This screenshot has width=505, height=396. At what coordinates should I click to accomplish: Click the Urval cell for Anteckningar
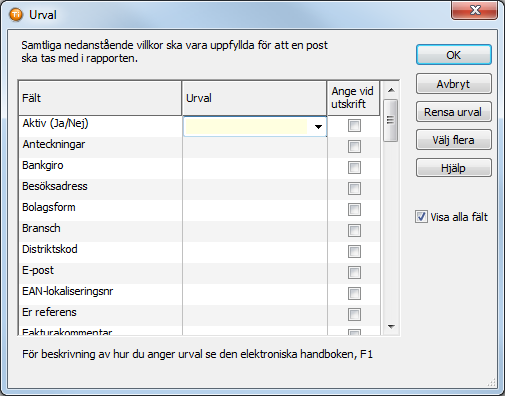pos(255,147)
